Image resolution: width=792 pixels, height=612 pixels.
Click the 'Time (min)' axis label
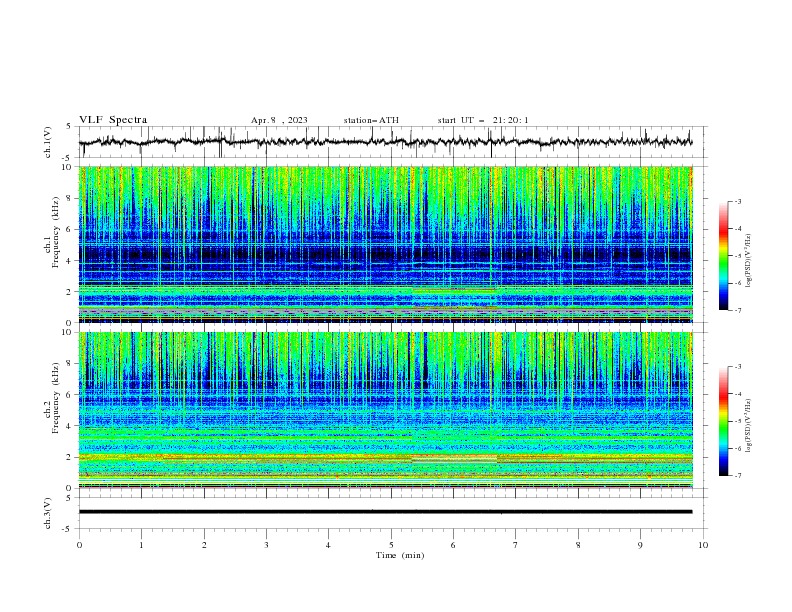[400, 555]
